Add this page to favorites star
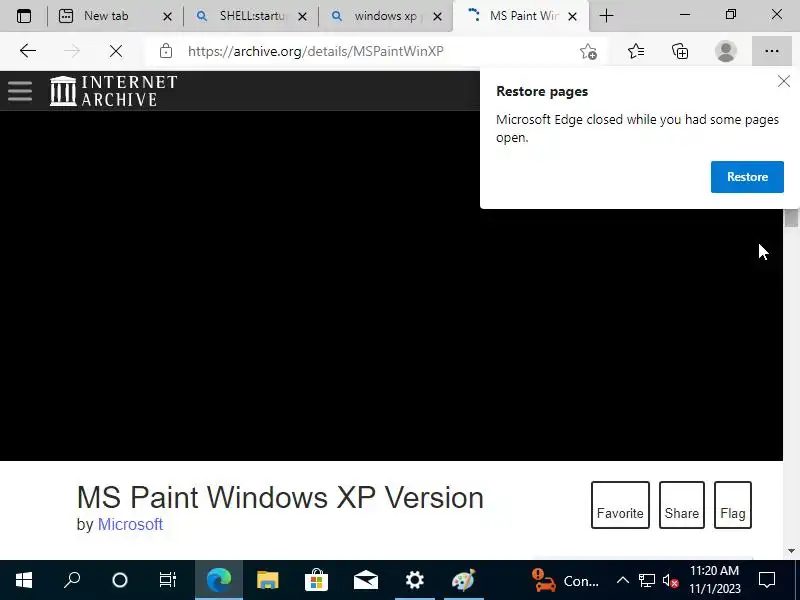 tap(588, 52)
